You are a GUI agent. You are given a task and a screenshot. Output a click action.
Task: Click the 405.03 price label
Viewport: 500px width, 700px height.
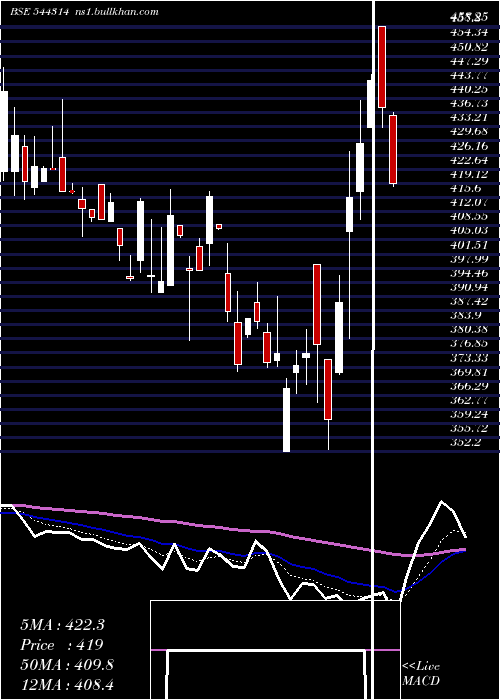[468, 231]
